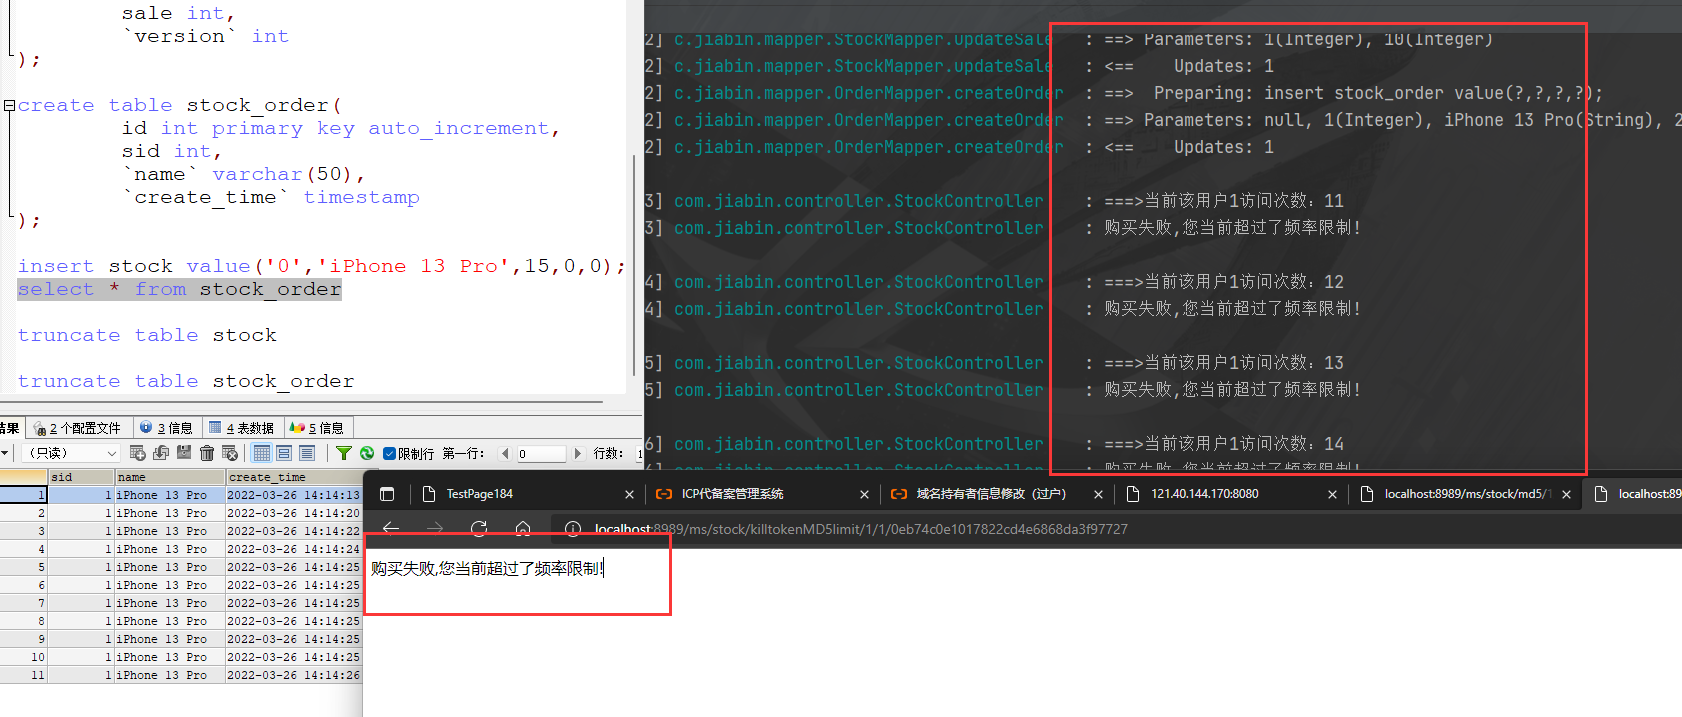Click the browser home icon
This screenshot has width=1682, height=717.
pos(523,528)
